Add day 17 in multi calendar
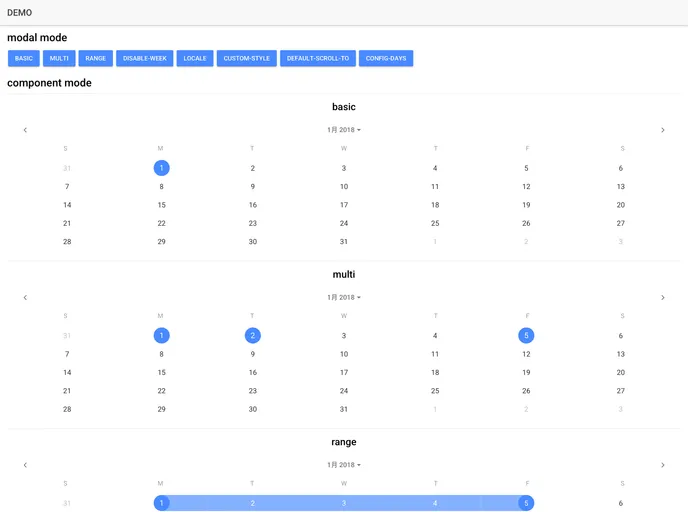The width and height of the screenshot is (688, 512). (x=344, y=372)
